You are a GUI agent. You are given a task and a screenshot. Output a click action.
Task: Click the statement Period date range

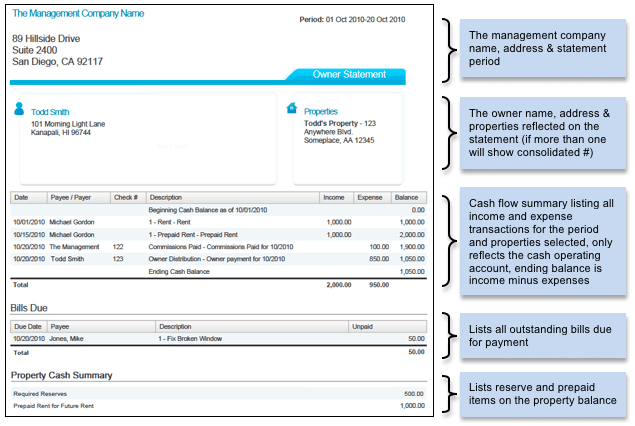pyautogui.click(x=352, y=20)
